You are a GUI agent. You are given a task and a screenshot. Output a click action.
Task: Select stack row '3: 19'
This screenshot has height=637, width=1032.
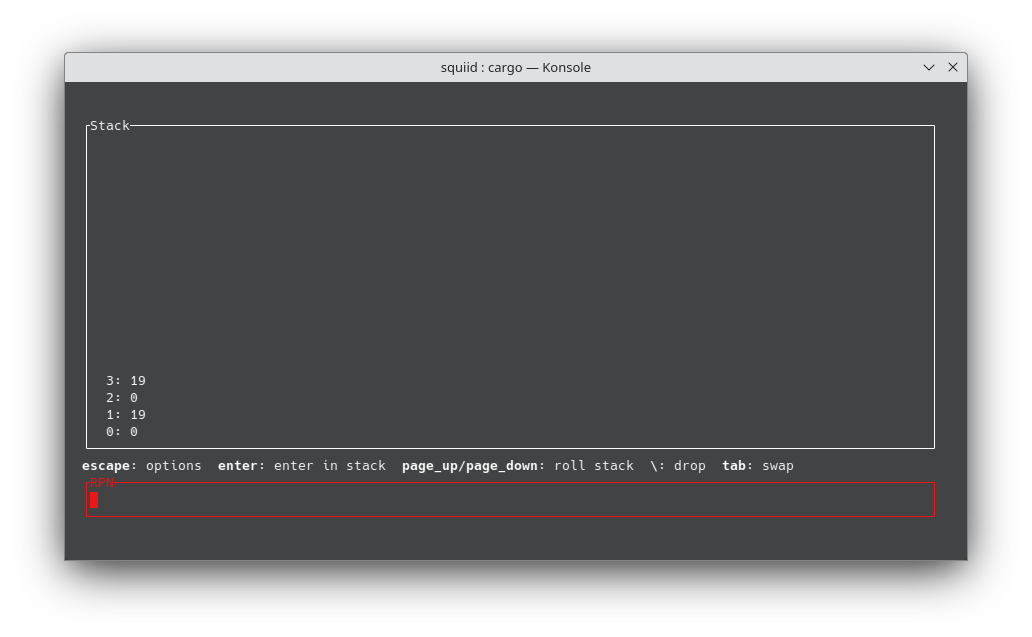[126, 380]
